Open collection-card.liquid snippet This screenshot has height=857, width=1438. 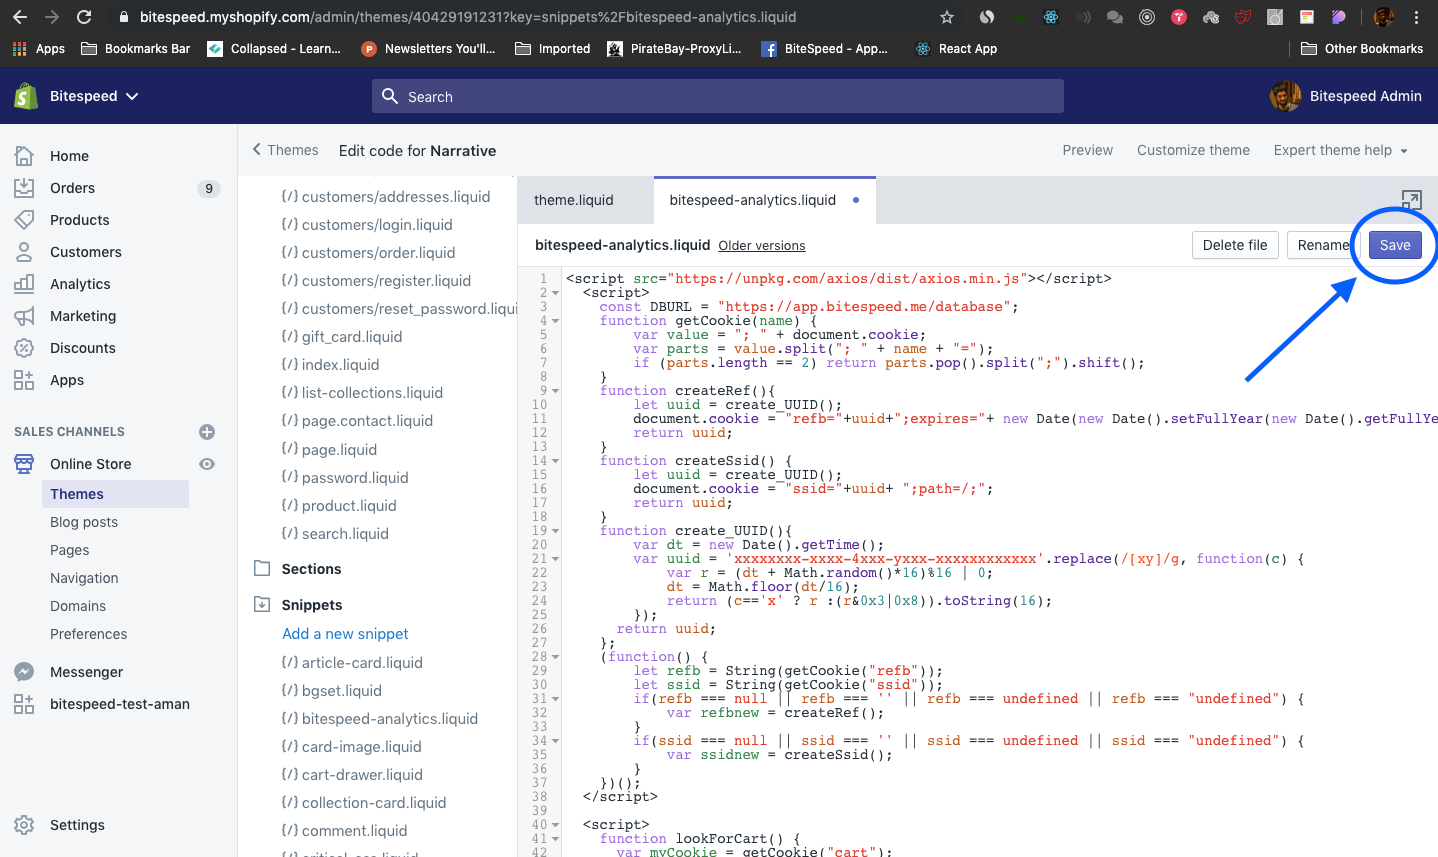[374, 803]
